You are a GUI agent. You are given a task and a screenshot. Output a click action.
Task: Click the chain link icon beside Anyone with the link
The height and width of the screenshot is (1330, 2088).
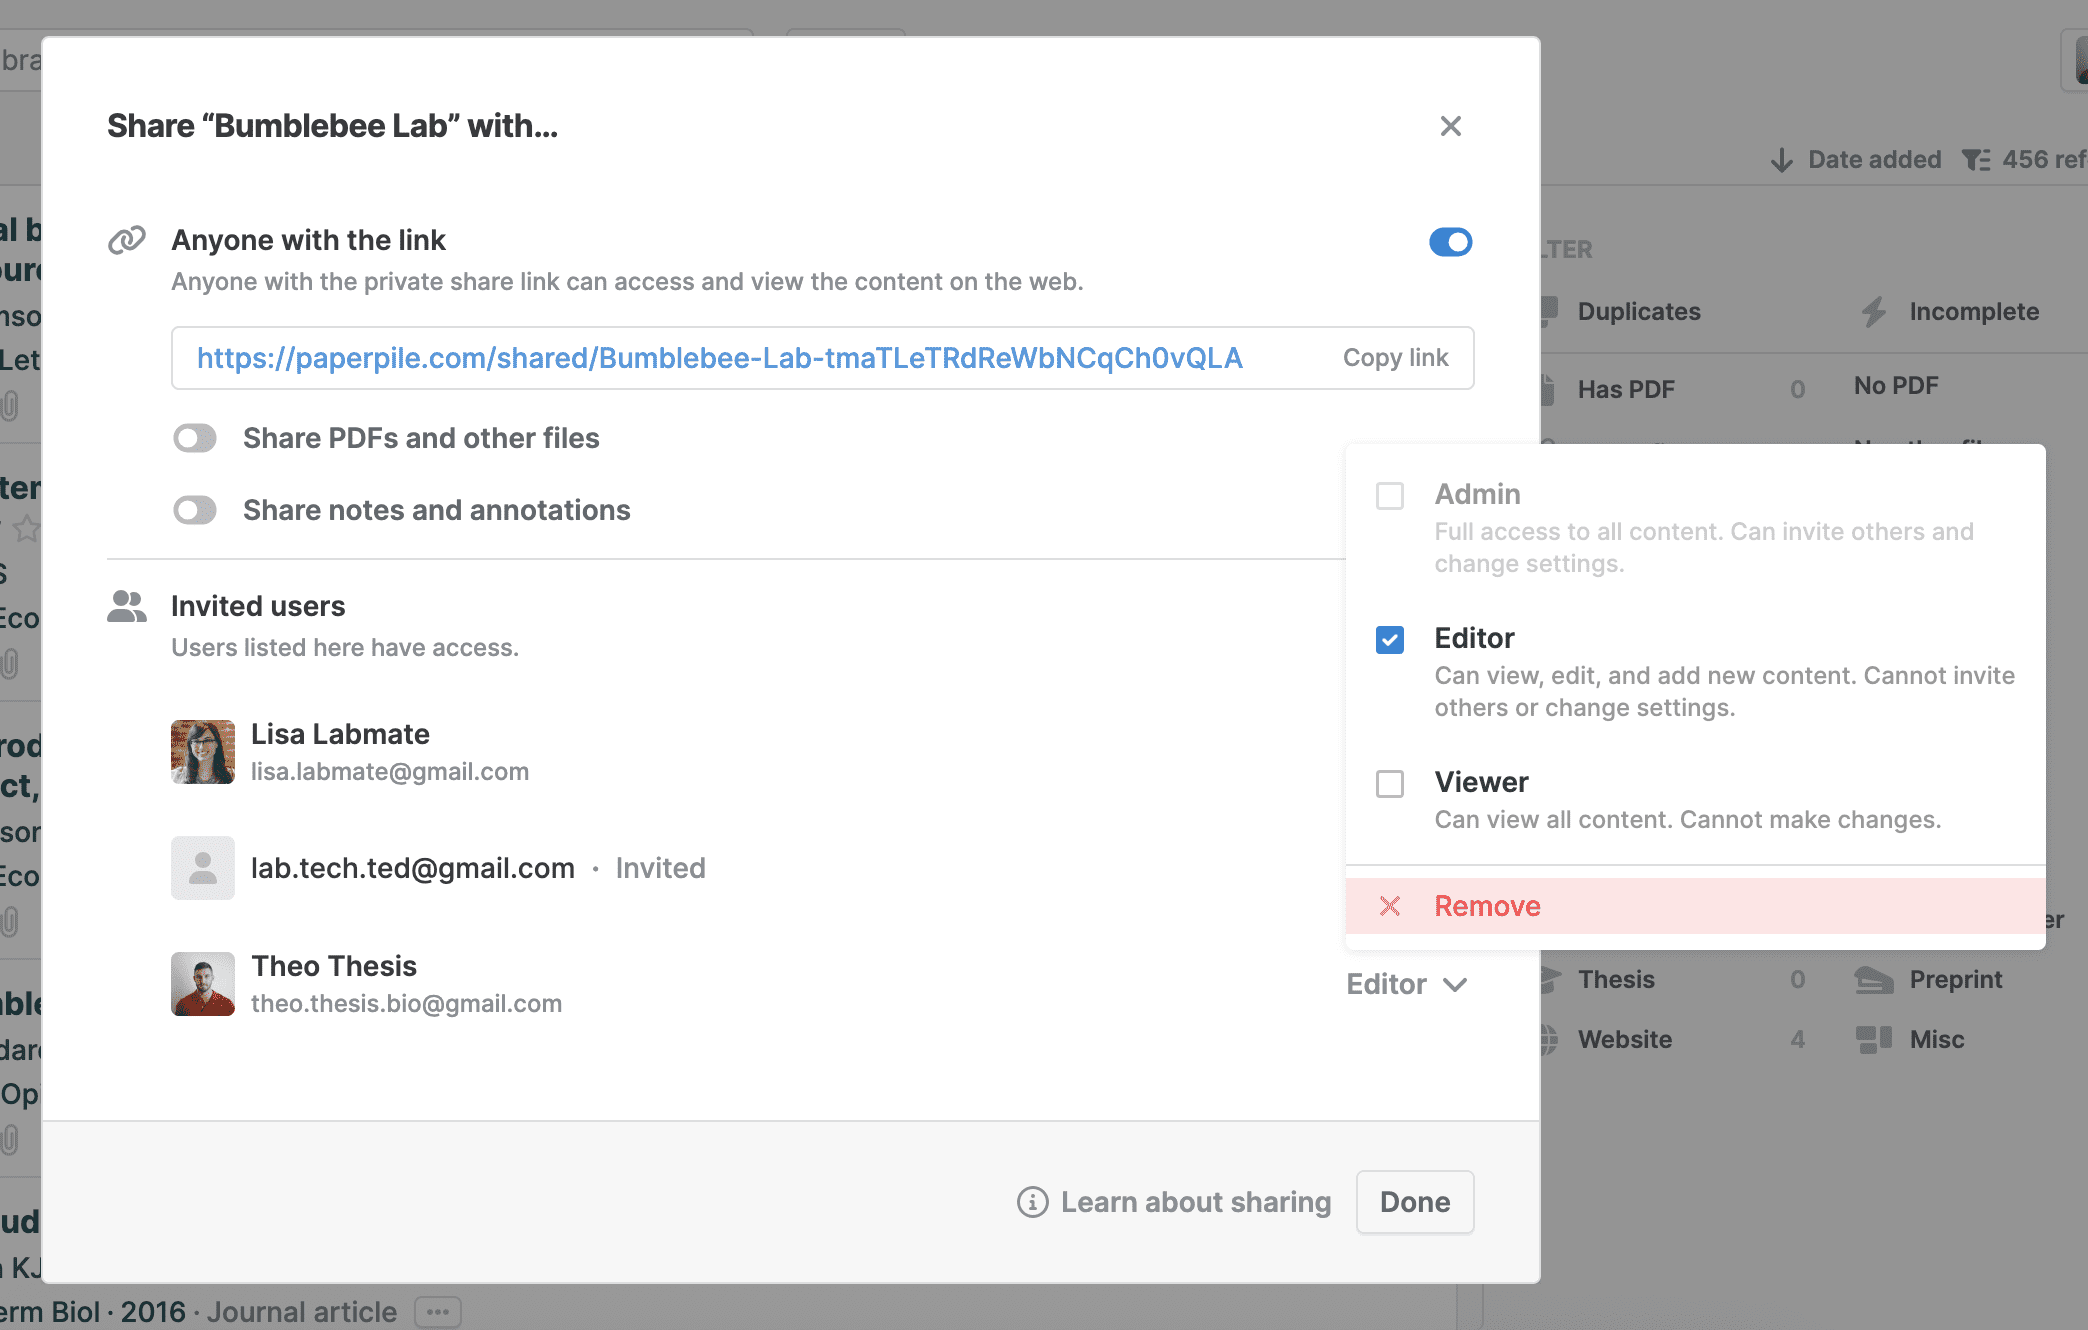(x=127, y=240)
